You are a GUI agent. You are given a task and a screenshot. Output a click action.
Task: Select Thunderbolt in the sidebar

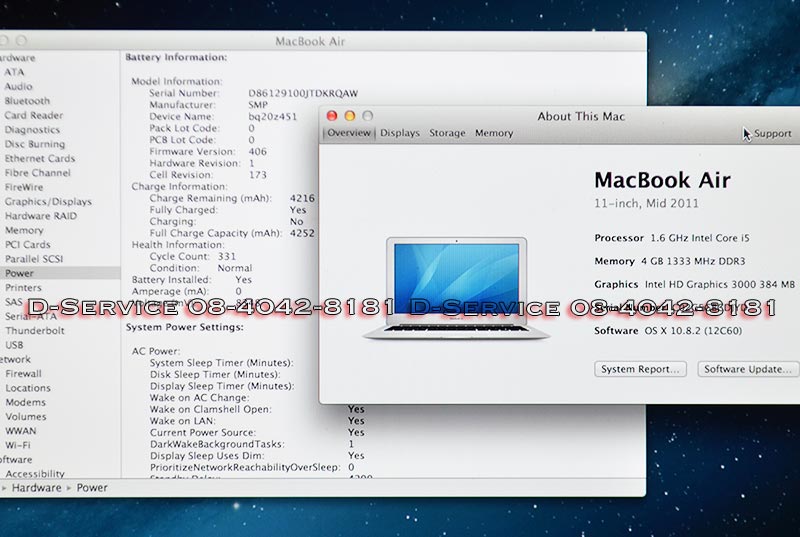tap(35, 330)
